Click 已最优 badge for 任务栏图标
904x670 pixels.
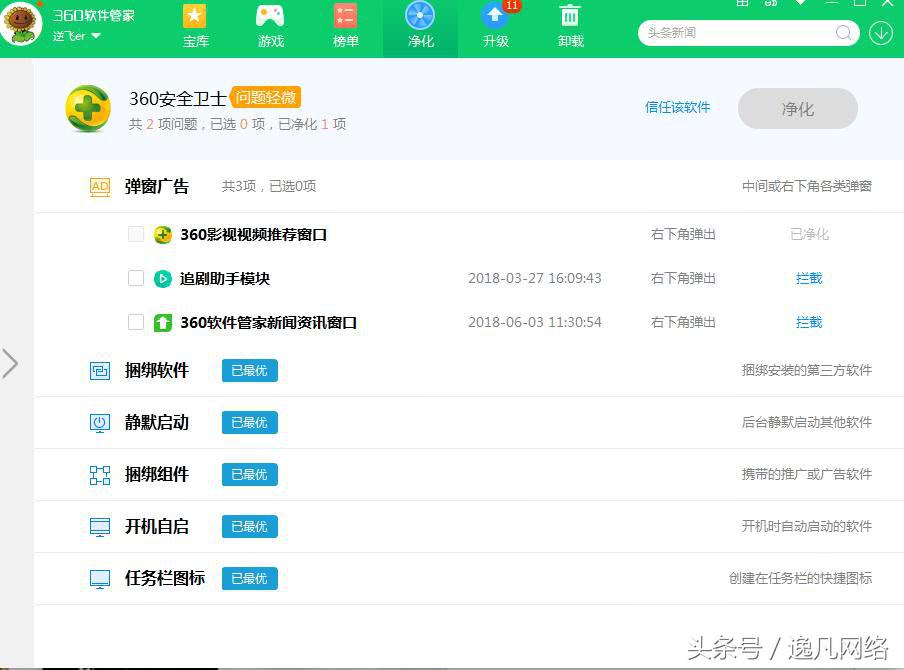pyautogui.click(x=250, y=578)
